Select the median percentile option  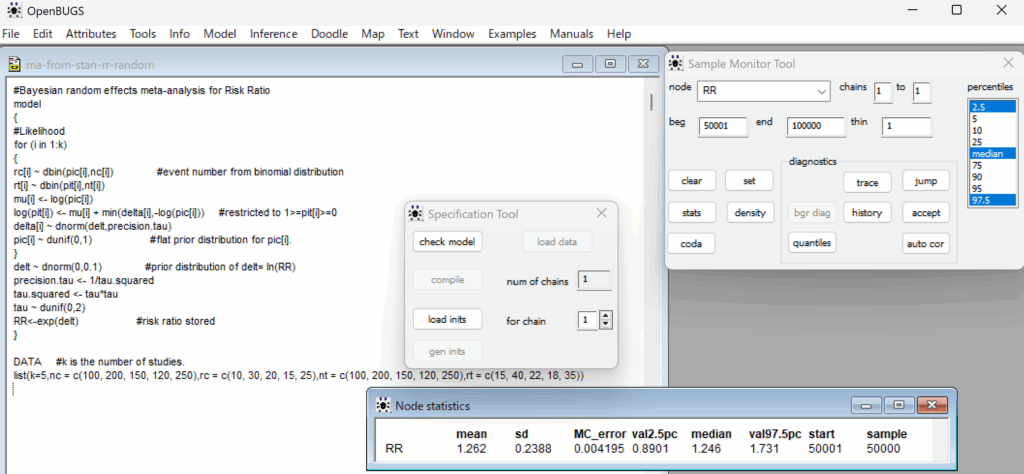992,153
